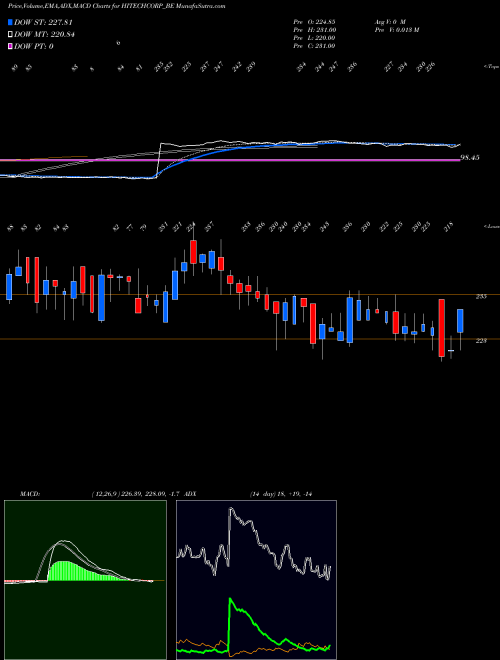
Task: Click the 228 price level label
Action: tap(481, 341)
